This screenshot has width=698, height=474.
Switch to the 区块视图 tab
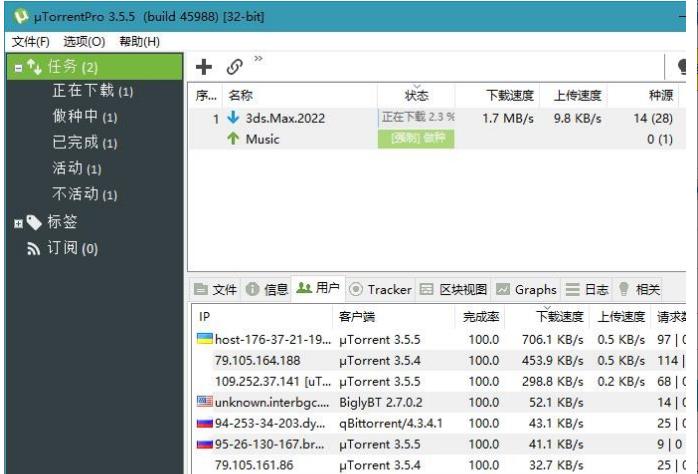(x=454, y=289)
